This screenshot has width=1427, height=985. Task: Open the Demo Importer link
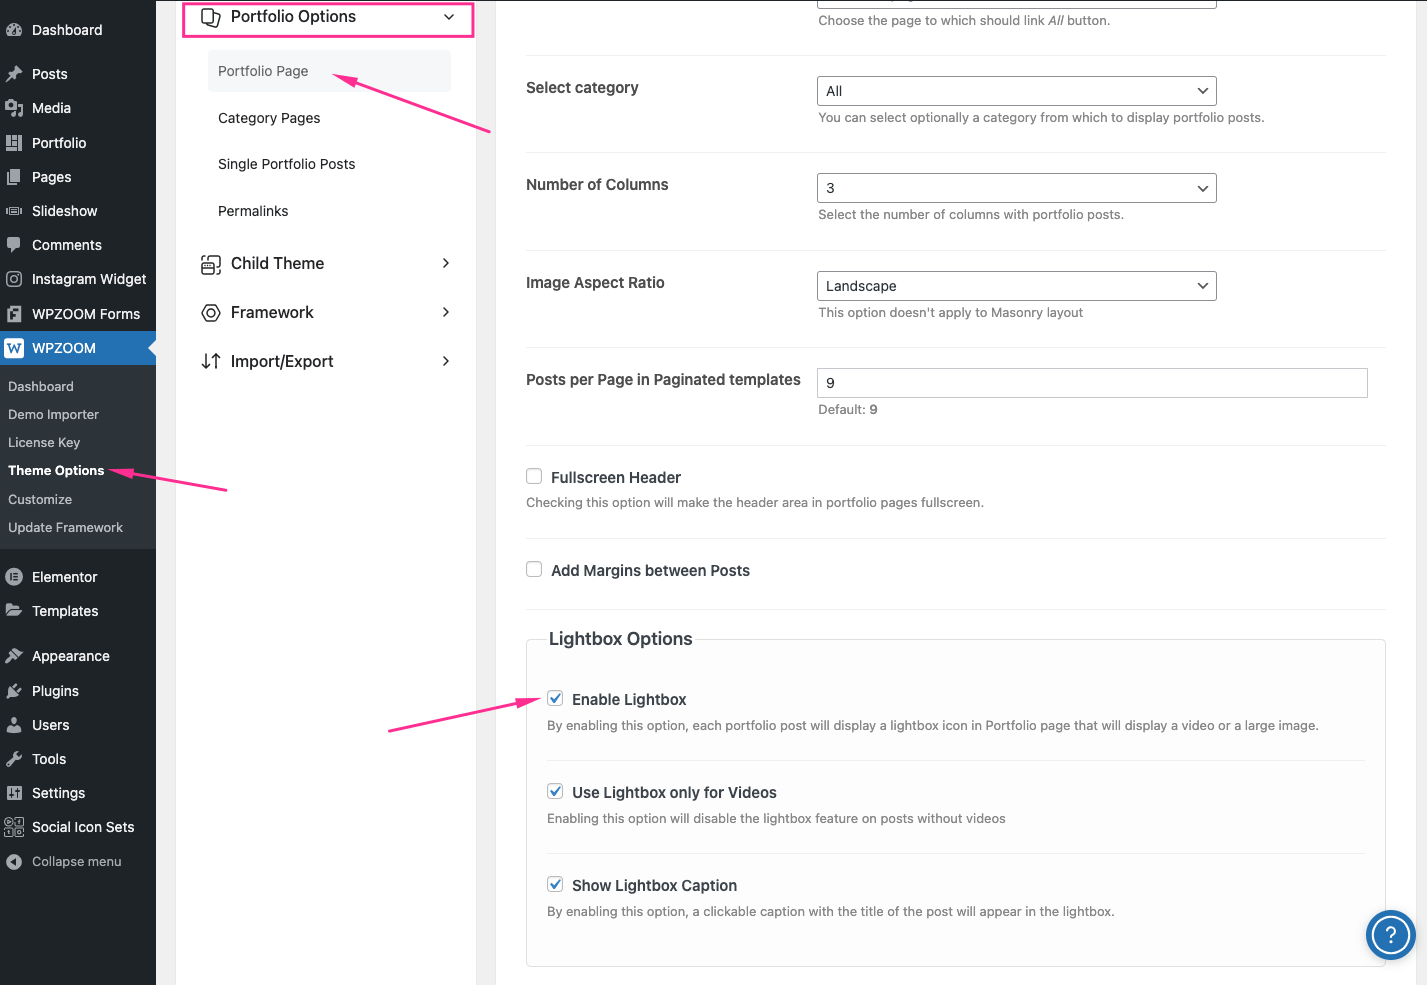54,415
